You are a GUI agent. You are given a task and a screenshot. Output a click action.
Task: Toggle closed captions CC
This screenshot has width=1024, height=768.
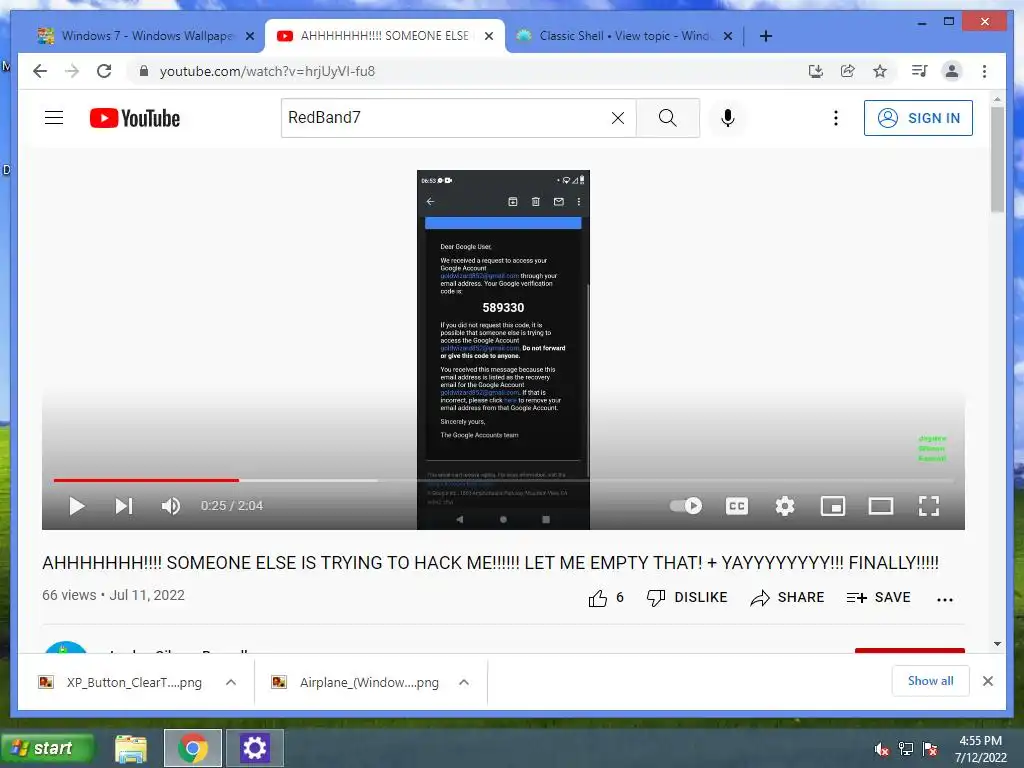click(737, 506)
